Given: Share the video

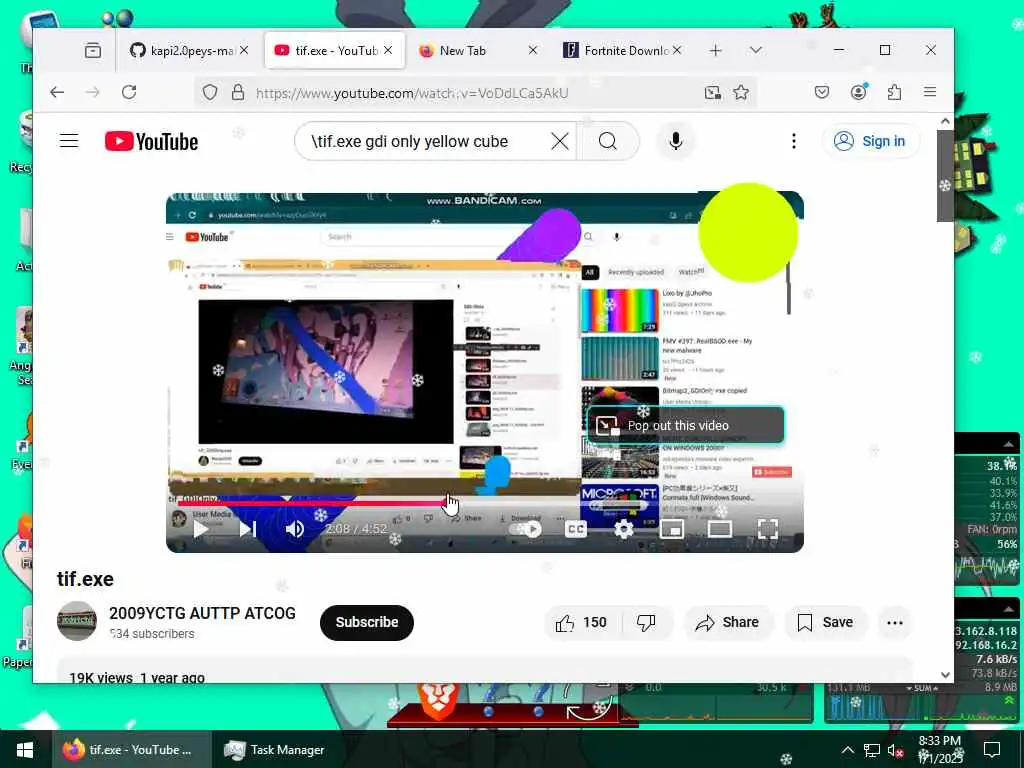Looking at the screenshot, I should coord(728,622).
